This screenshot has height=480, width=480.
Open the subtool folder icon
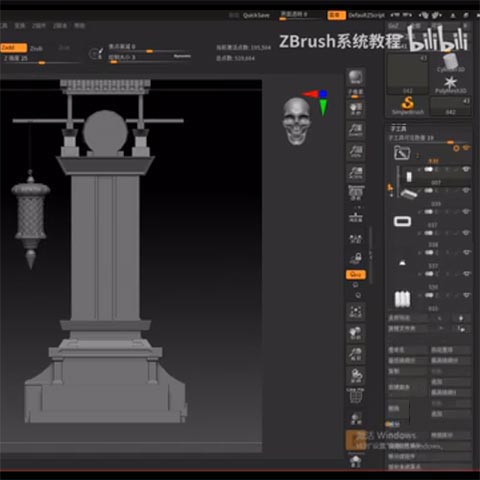401,153
